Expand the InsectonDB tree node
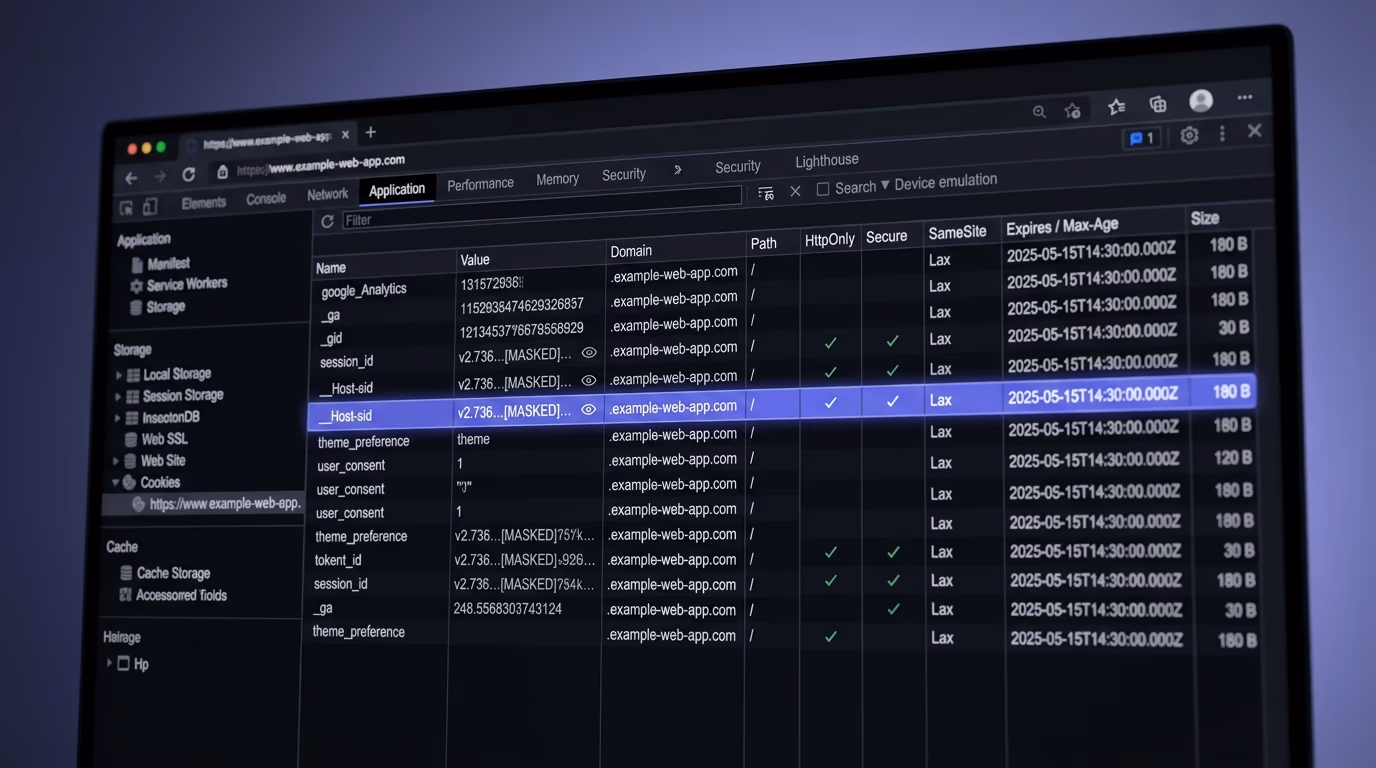 pos(117,418)
